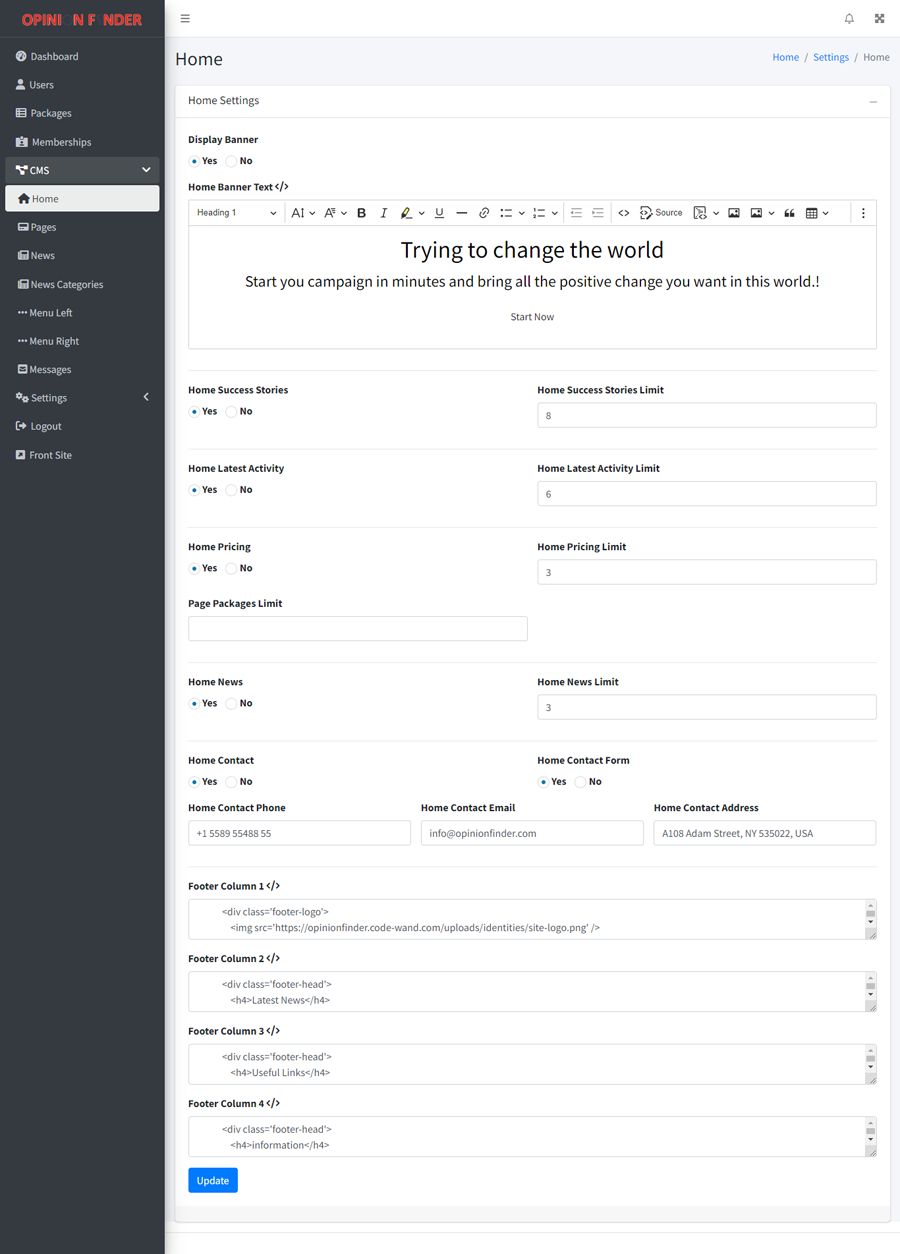Insert a table in banner editor

click(812, 213)
